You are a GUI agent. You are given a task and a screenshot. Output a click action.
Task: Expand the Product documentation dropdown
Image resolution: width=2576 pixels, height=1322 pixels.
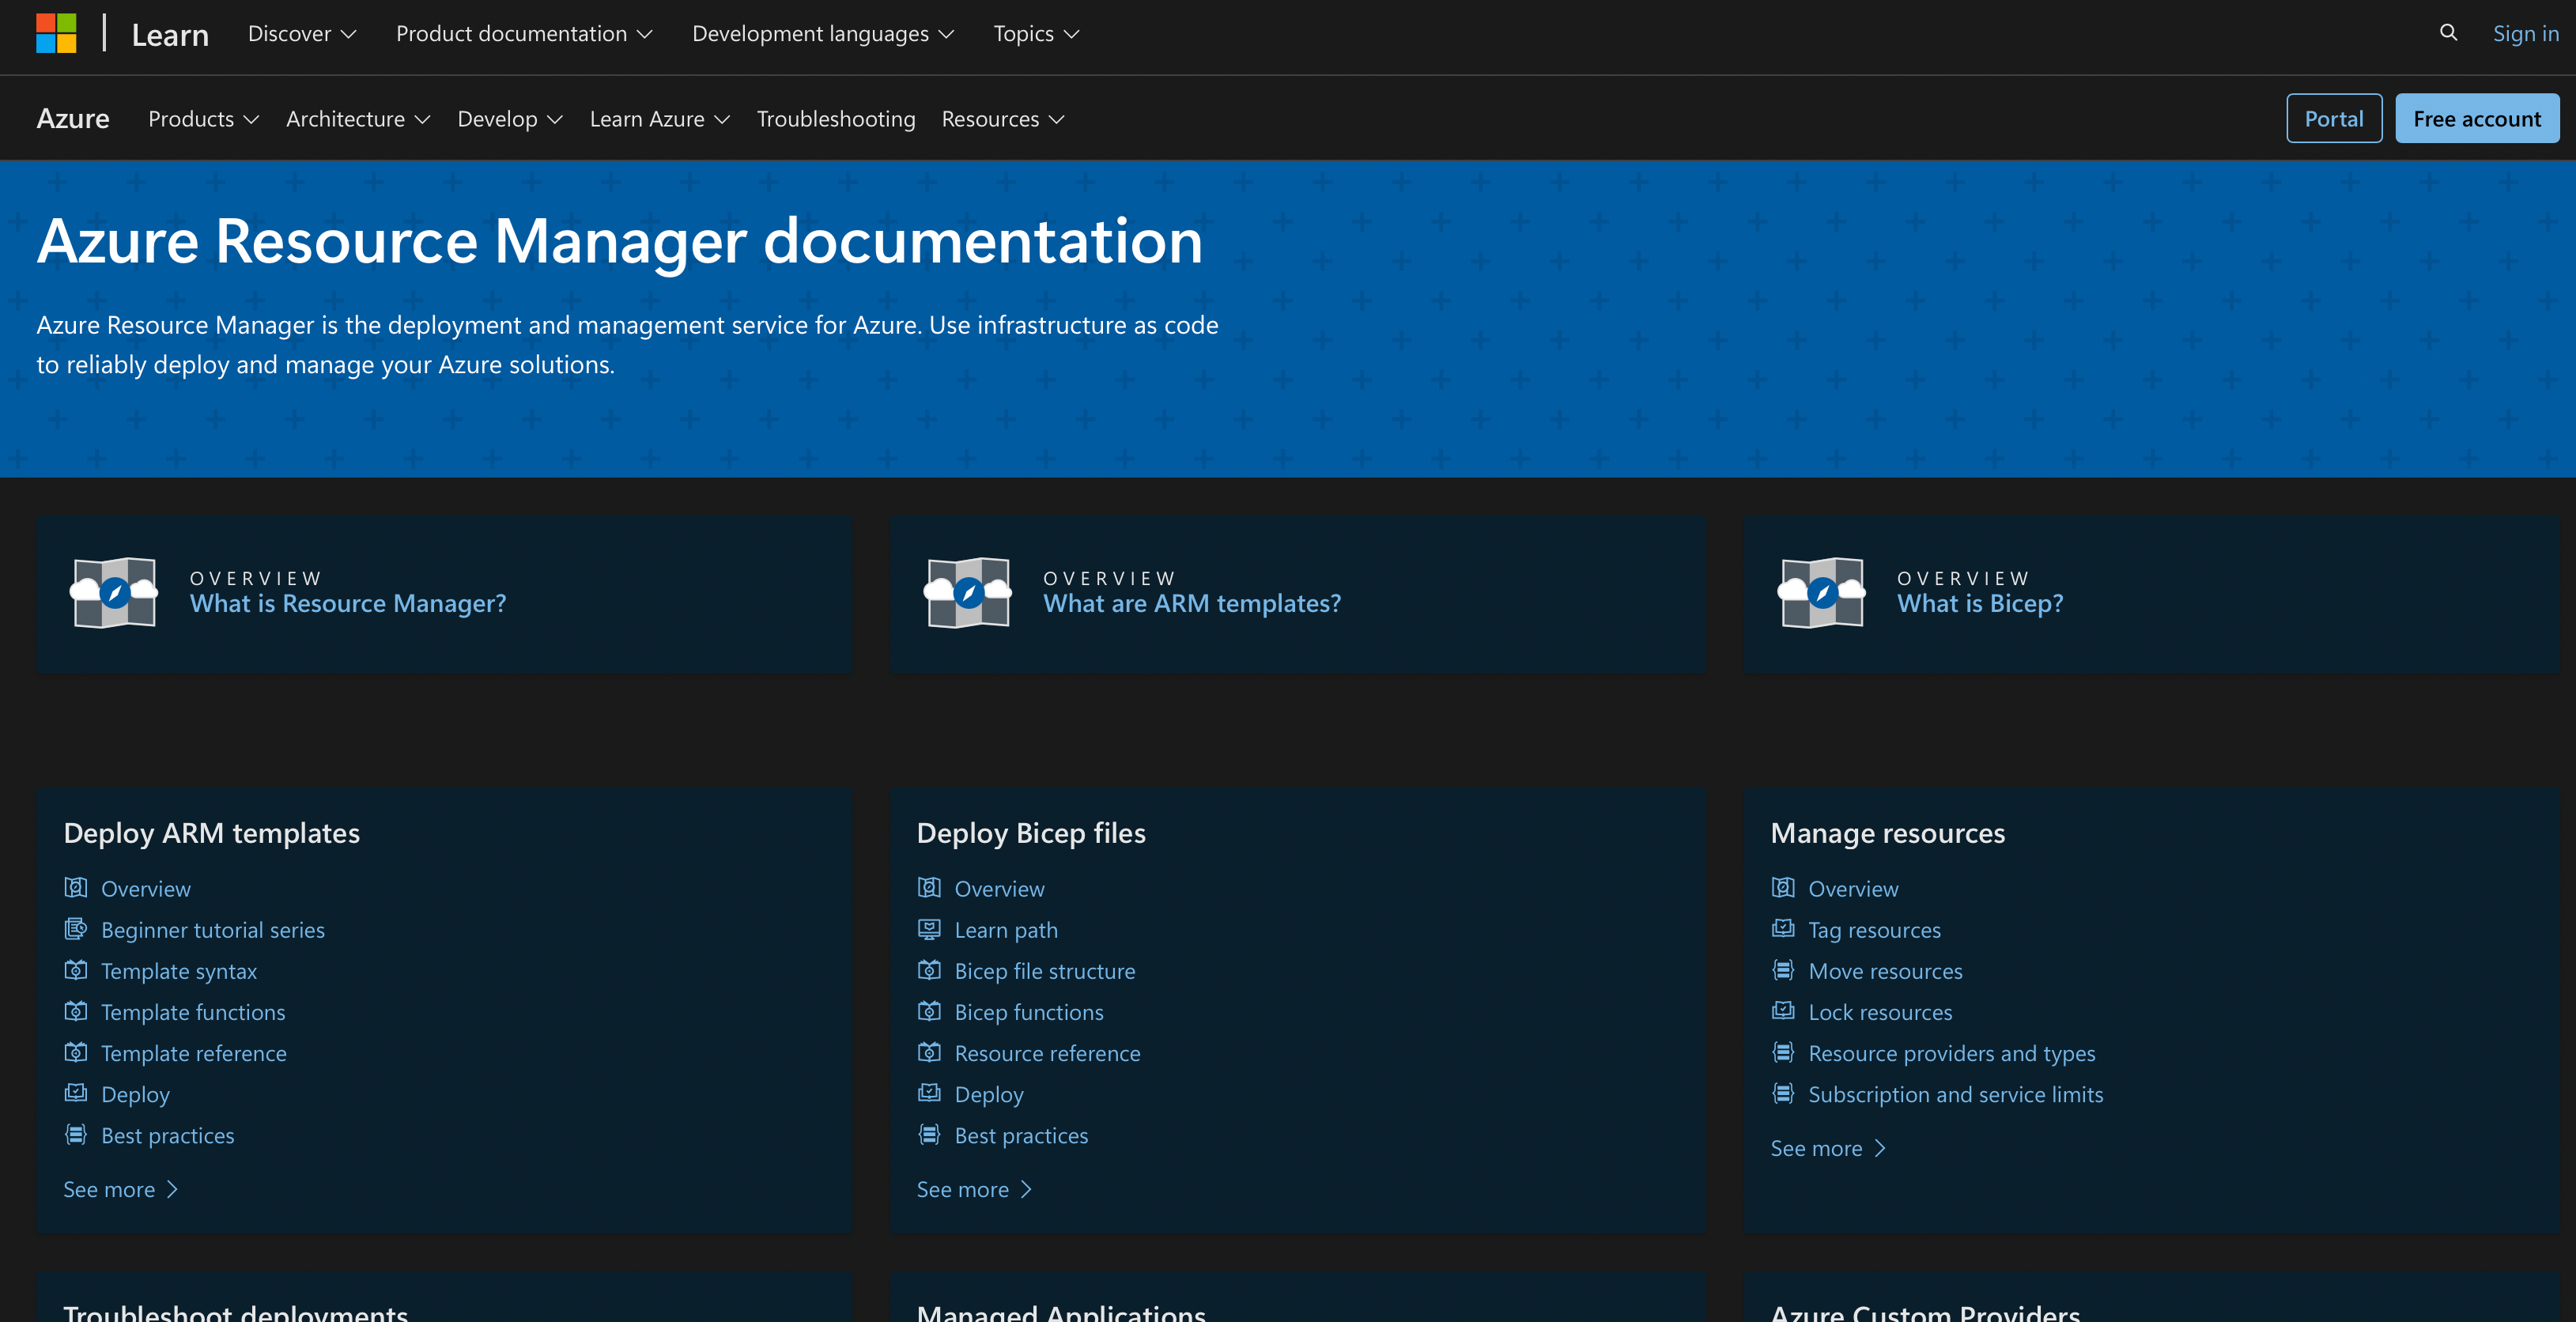point(524,34)
